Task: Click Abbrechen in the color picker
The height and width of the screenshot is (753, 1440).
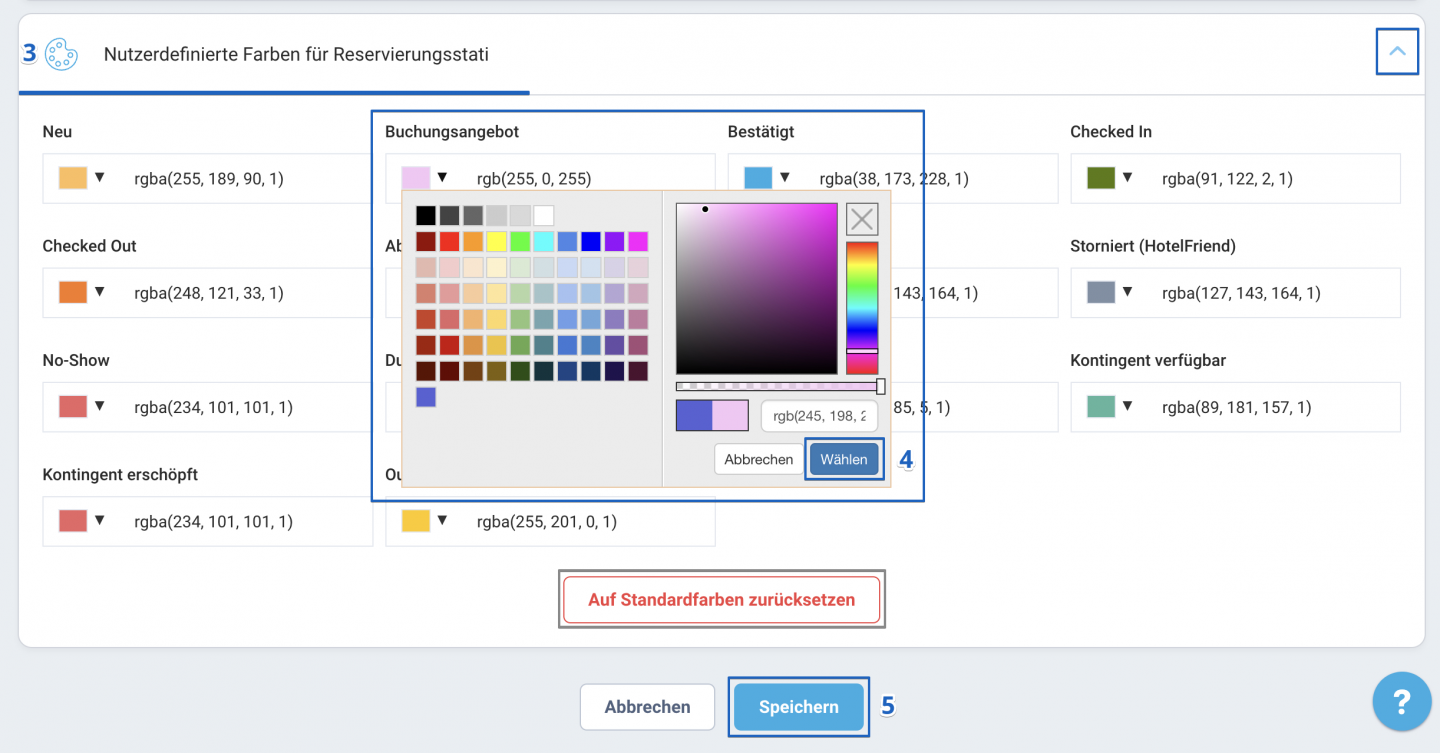Action: [x=759, y=460]
